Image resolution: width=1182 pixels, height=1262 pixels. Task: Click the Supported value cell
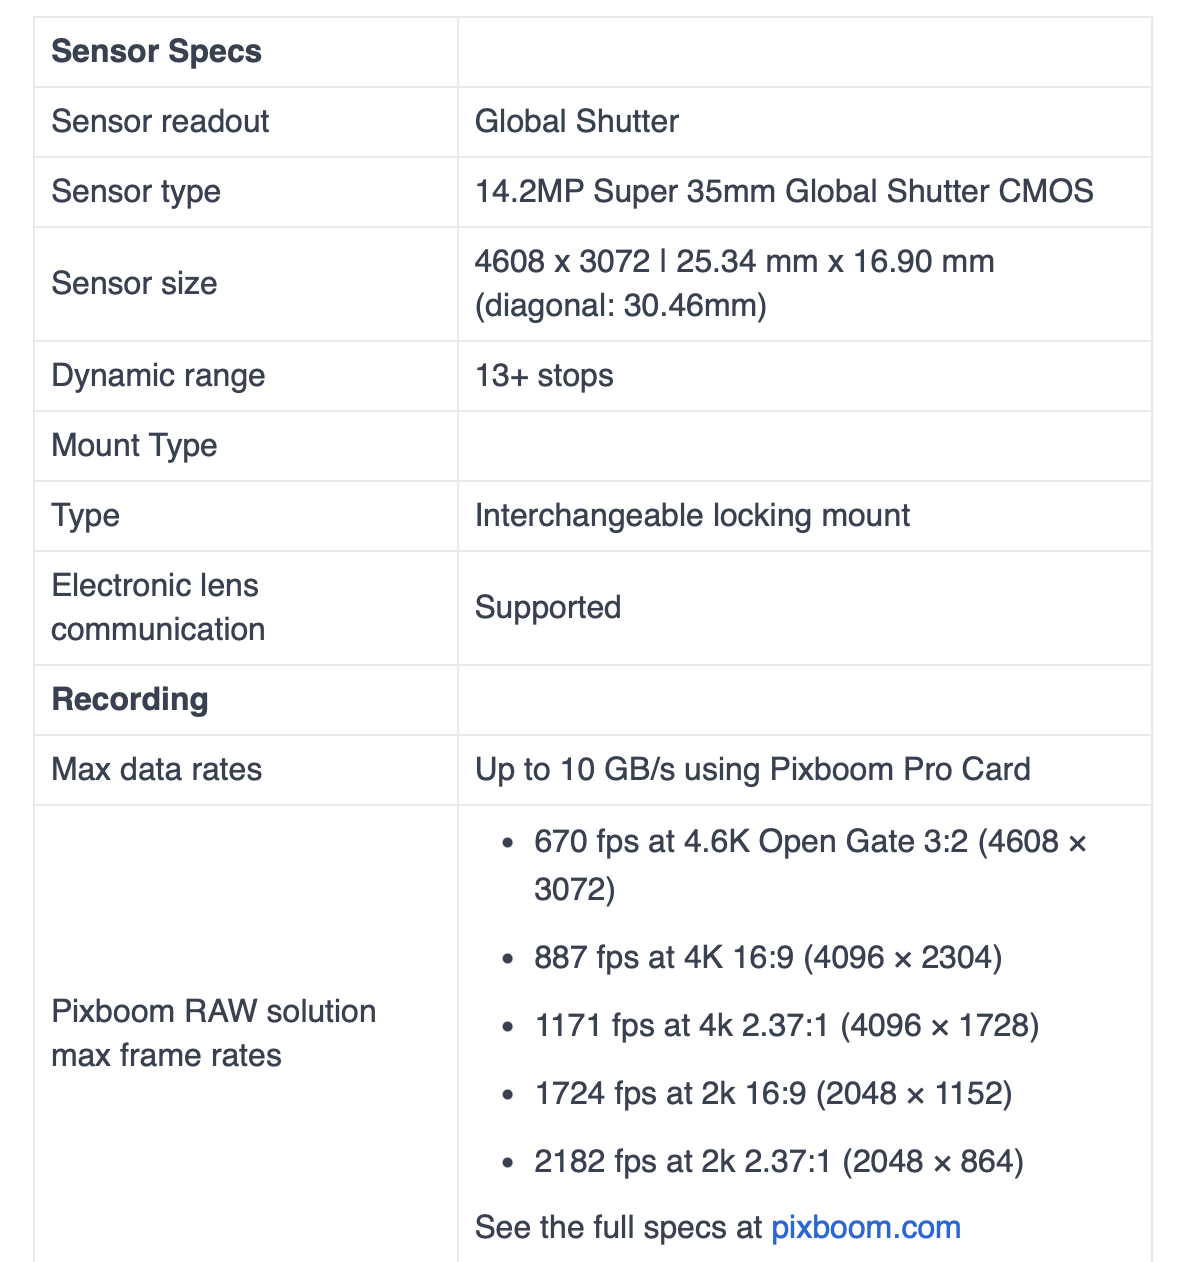tap(548, 608)
